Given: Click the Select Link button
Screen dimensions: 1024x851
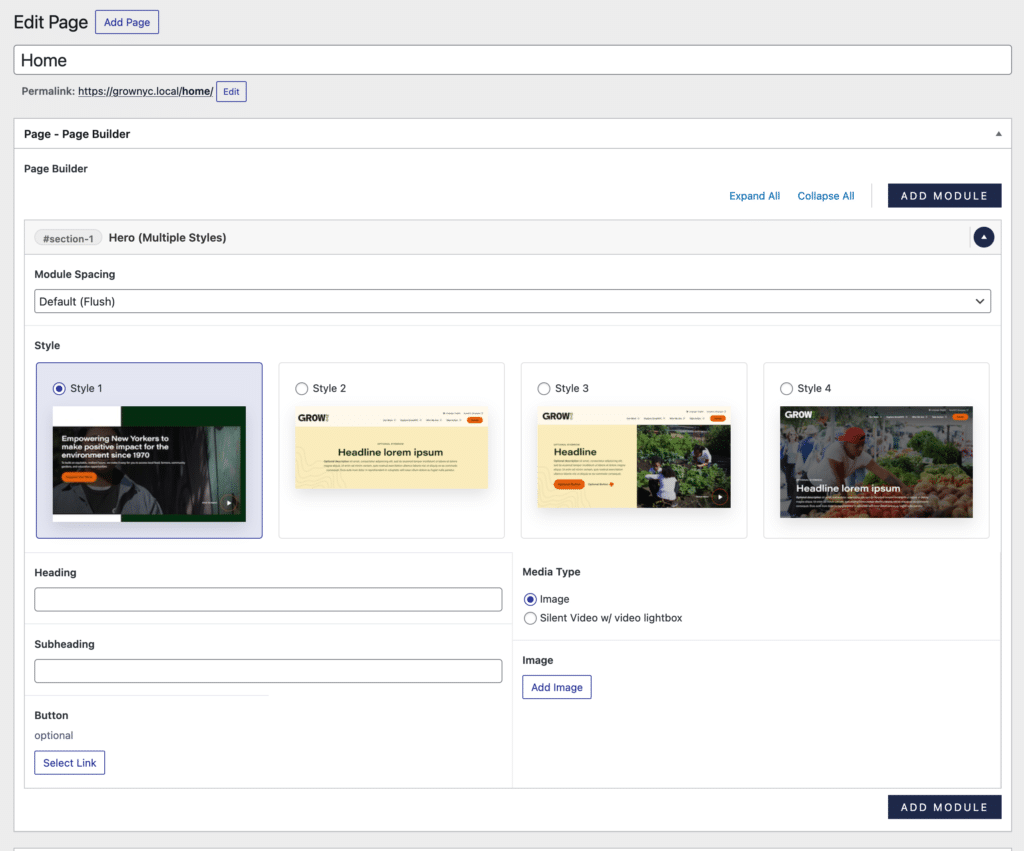Looking at the screenshot, I should click(x=69, y=763).
